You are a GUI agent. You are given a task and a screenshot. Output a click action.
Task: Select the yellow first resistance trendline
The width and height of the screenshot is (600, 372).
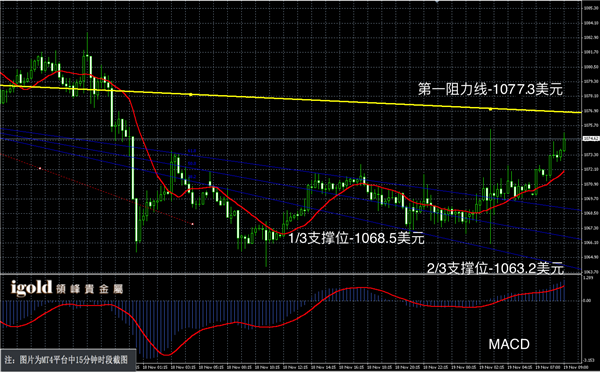click(291, 99)
